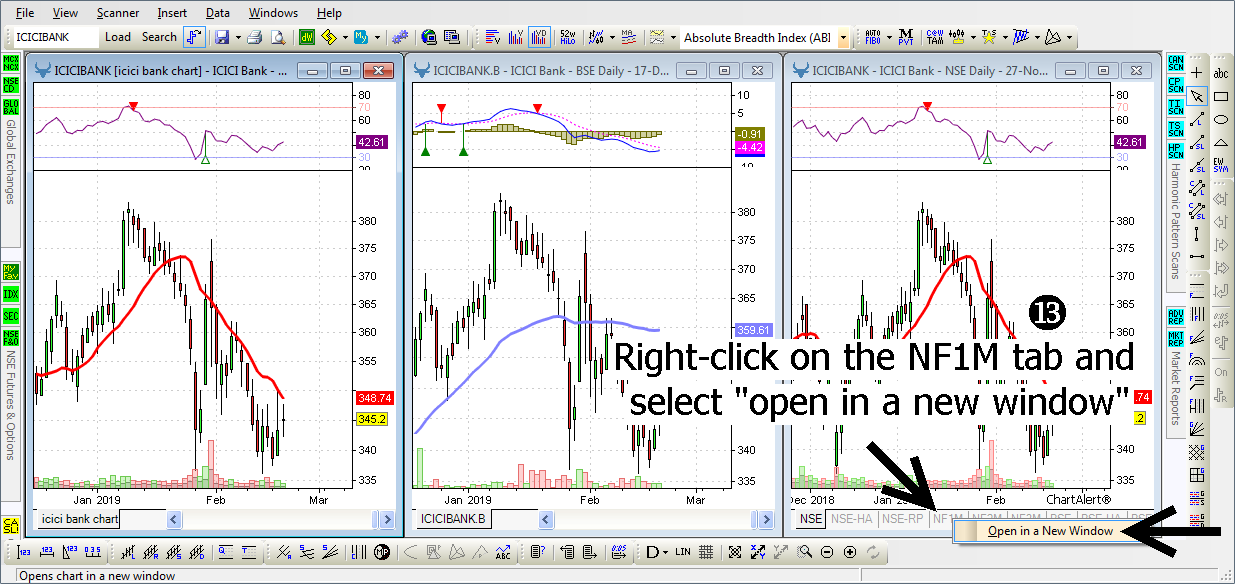Viewport: 1235px width, 584px height.
Task: Click the left chart's horizontal scrollbar right arrow
Action: (389, 519)
